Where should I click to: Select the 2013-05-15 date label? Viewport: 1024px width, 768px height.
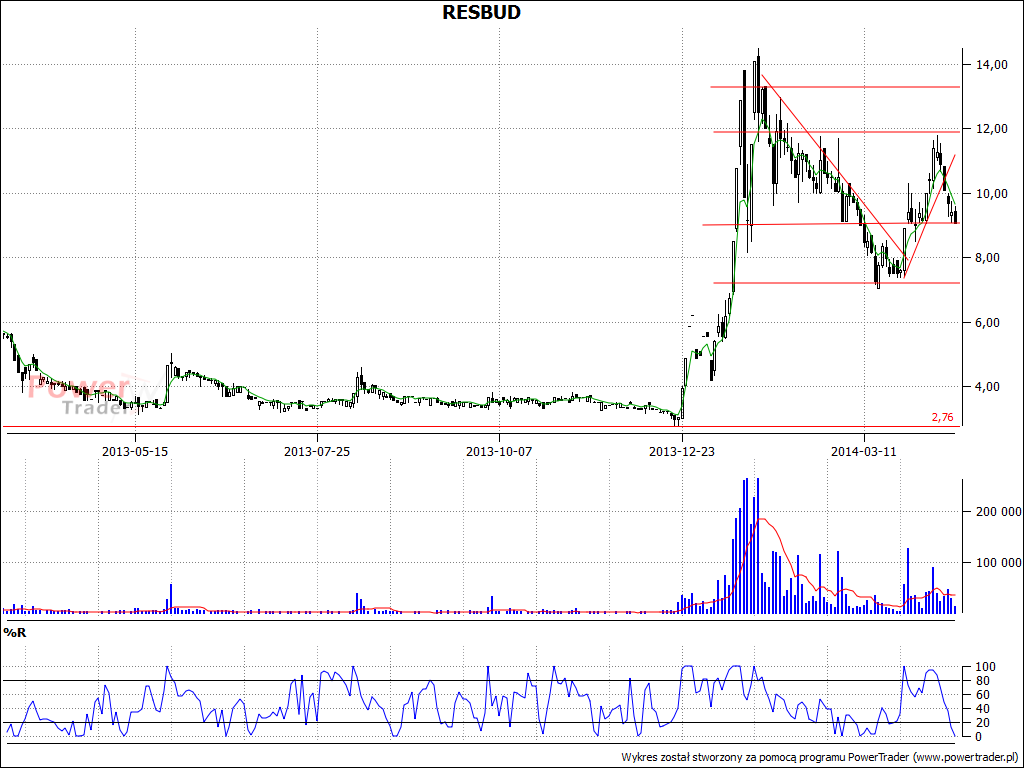pos(135,451)
